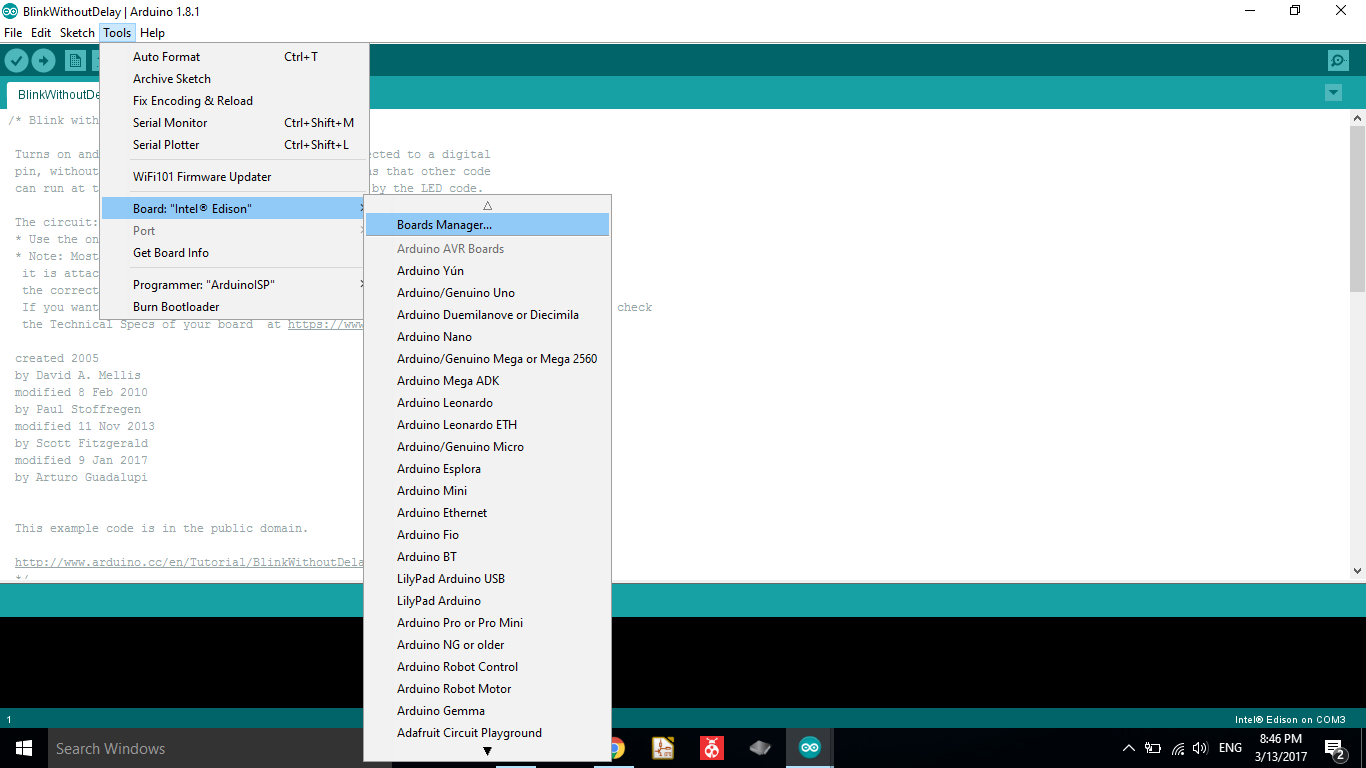
Task: Click the Wi-Fi network tray icon
Action: click(1178, 748)
